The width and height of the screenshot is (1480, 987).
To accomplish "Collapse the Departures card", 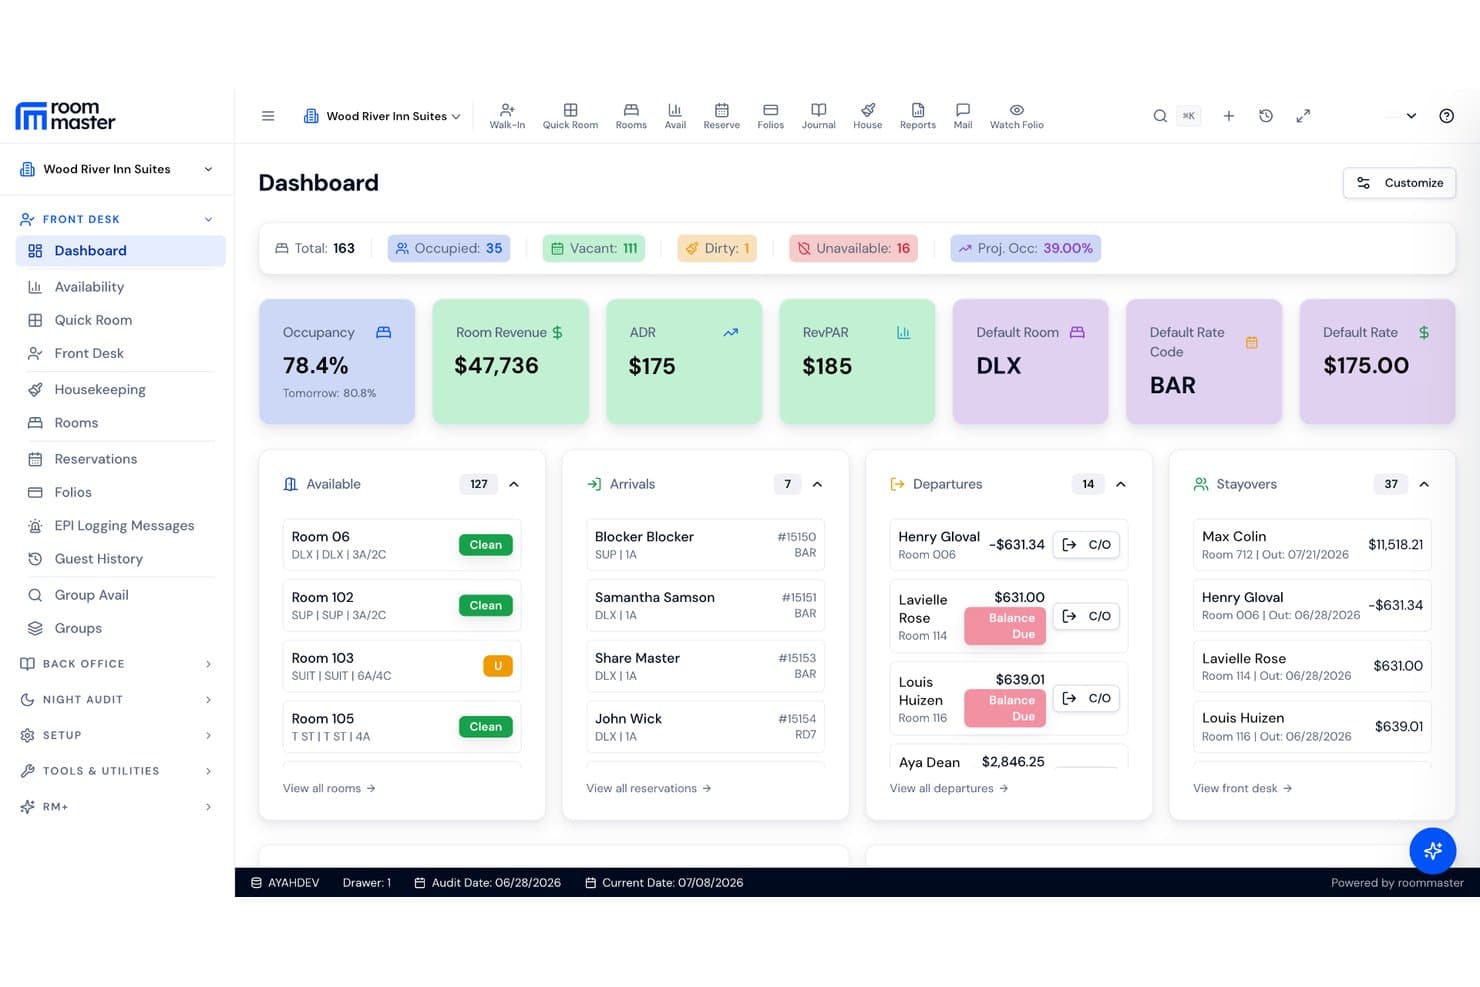I will [x=1121, y=484].
